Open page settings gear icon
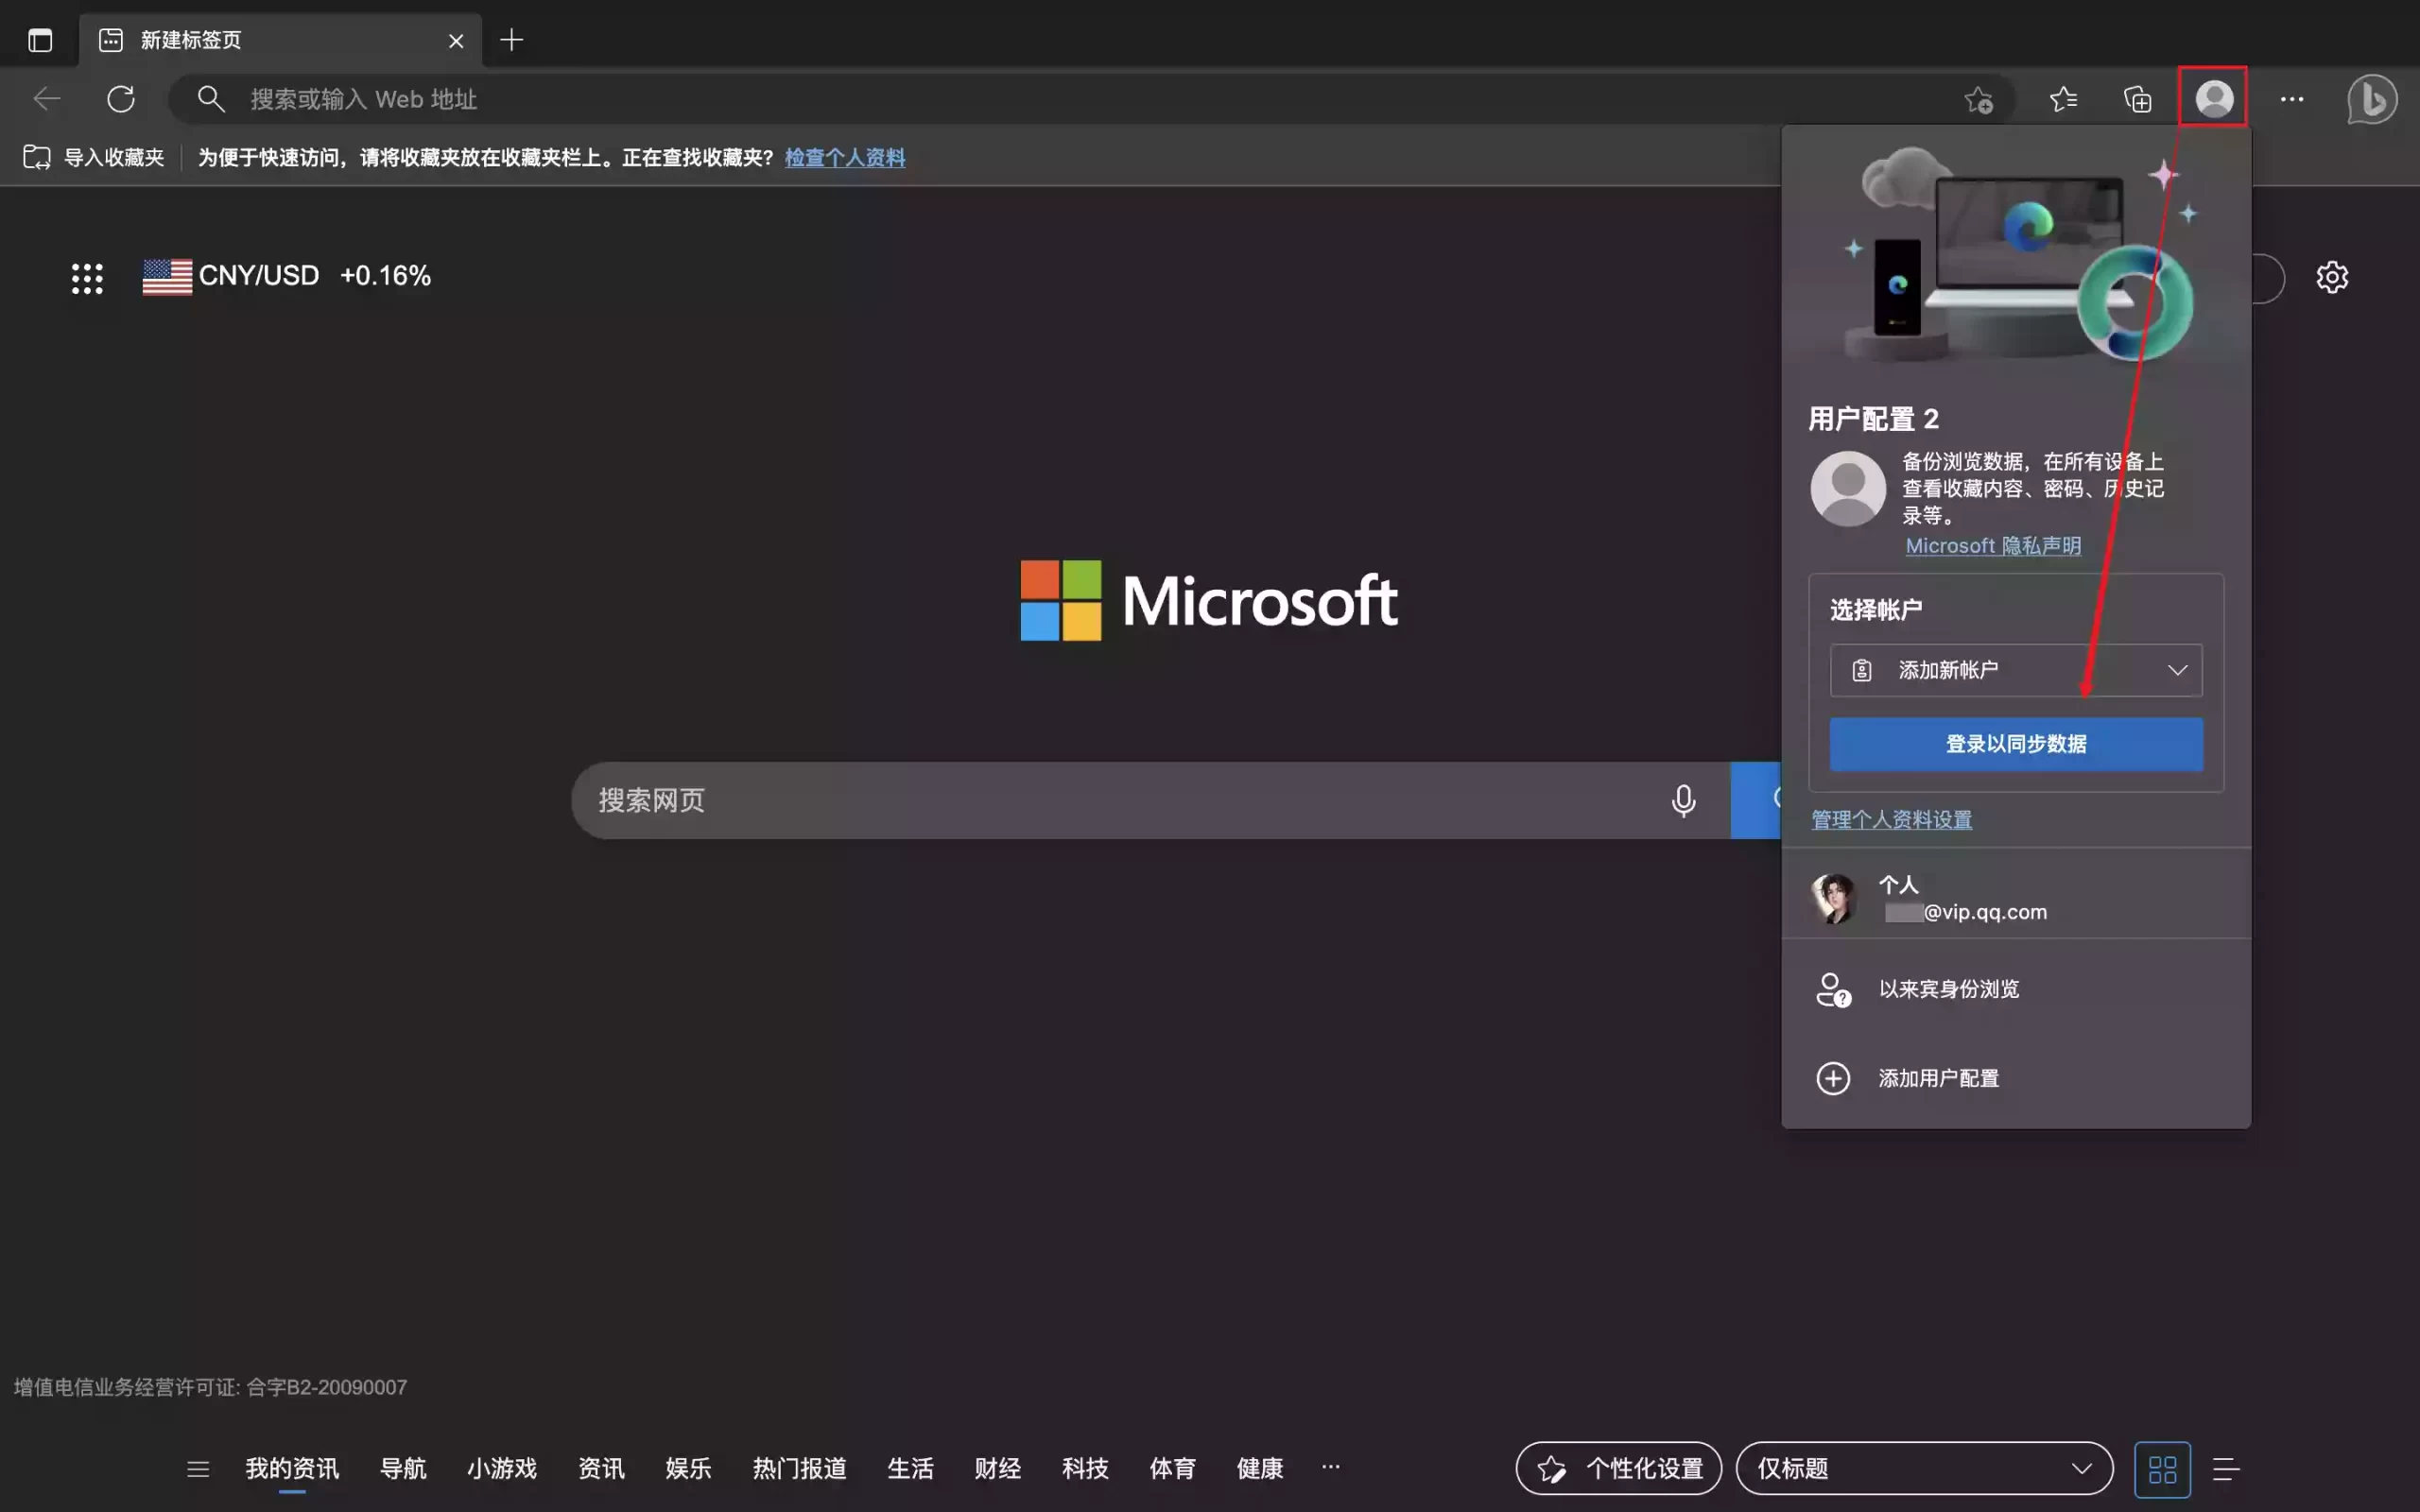Screen dimensions: 2420x1512 tap(2332, 277)
